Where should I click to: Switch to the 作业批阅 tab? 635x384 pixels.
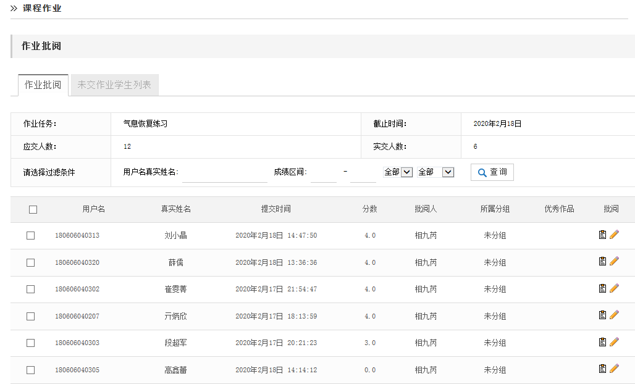click(x=43, y=85)
